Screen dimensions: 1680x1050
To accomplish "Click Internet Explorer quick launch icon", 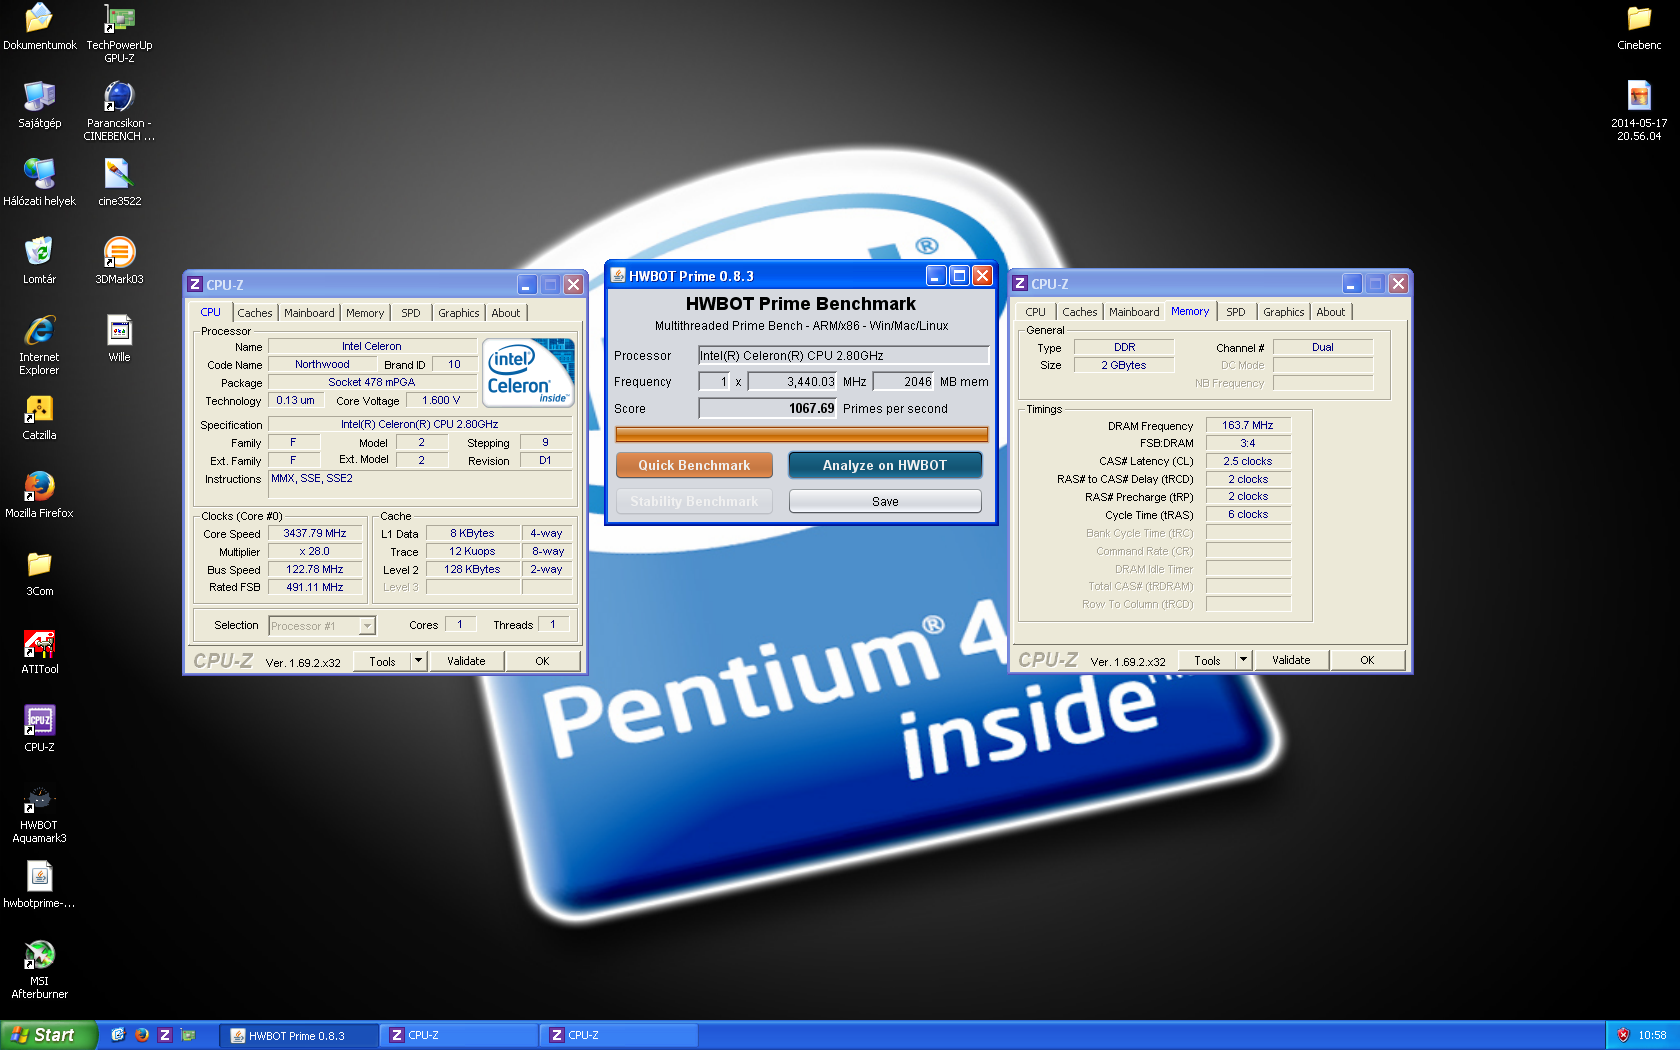I will 117,1035.
